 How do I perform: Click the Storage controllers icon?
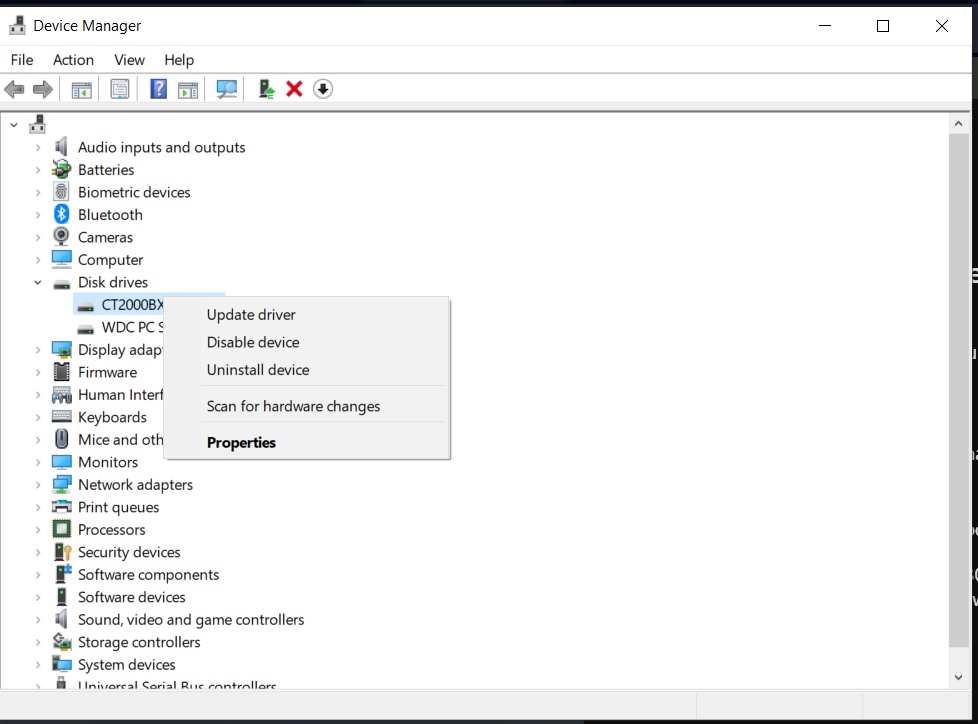pos(62,642)
